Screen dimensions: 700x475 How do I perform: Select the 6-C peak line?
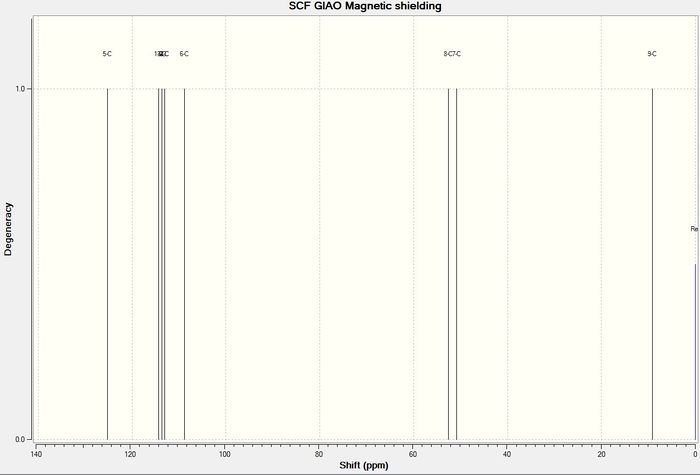pyautogui.click(x=184, y=264)
